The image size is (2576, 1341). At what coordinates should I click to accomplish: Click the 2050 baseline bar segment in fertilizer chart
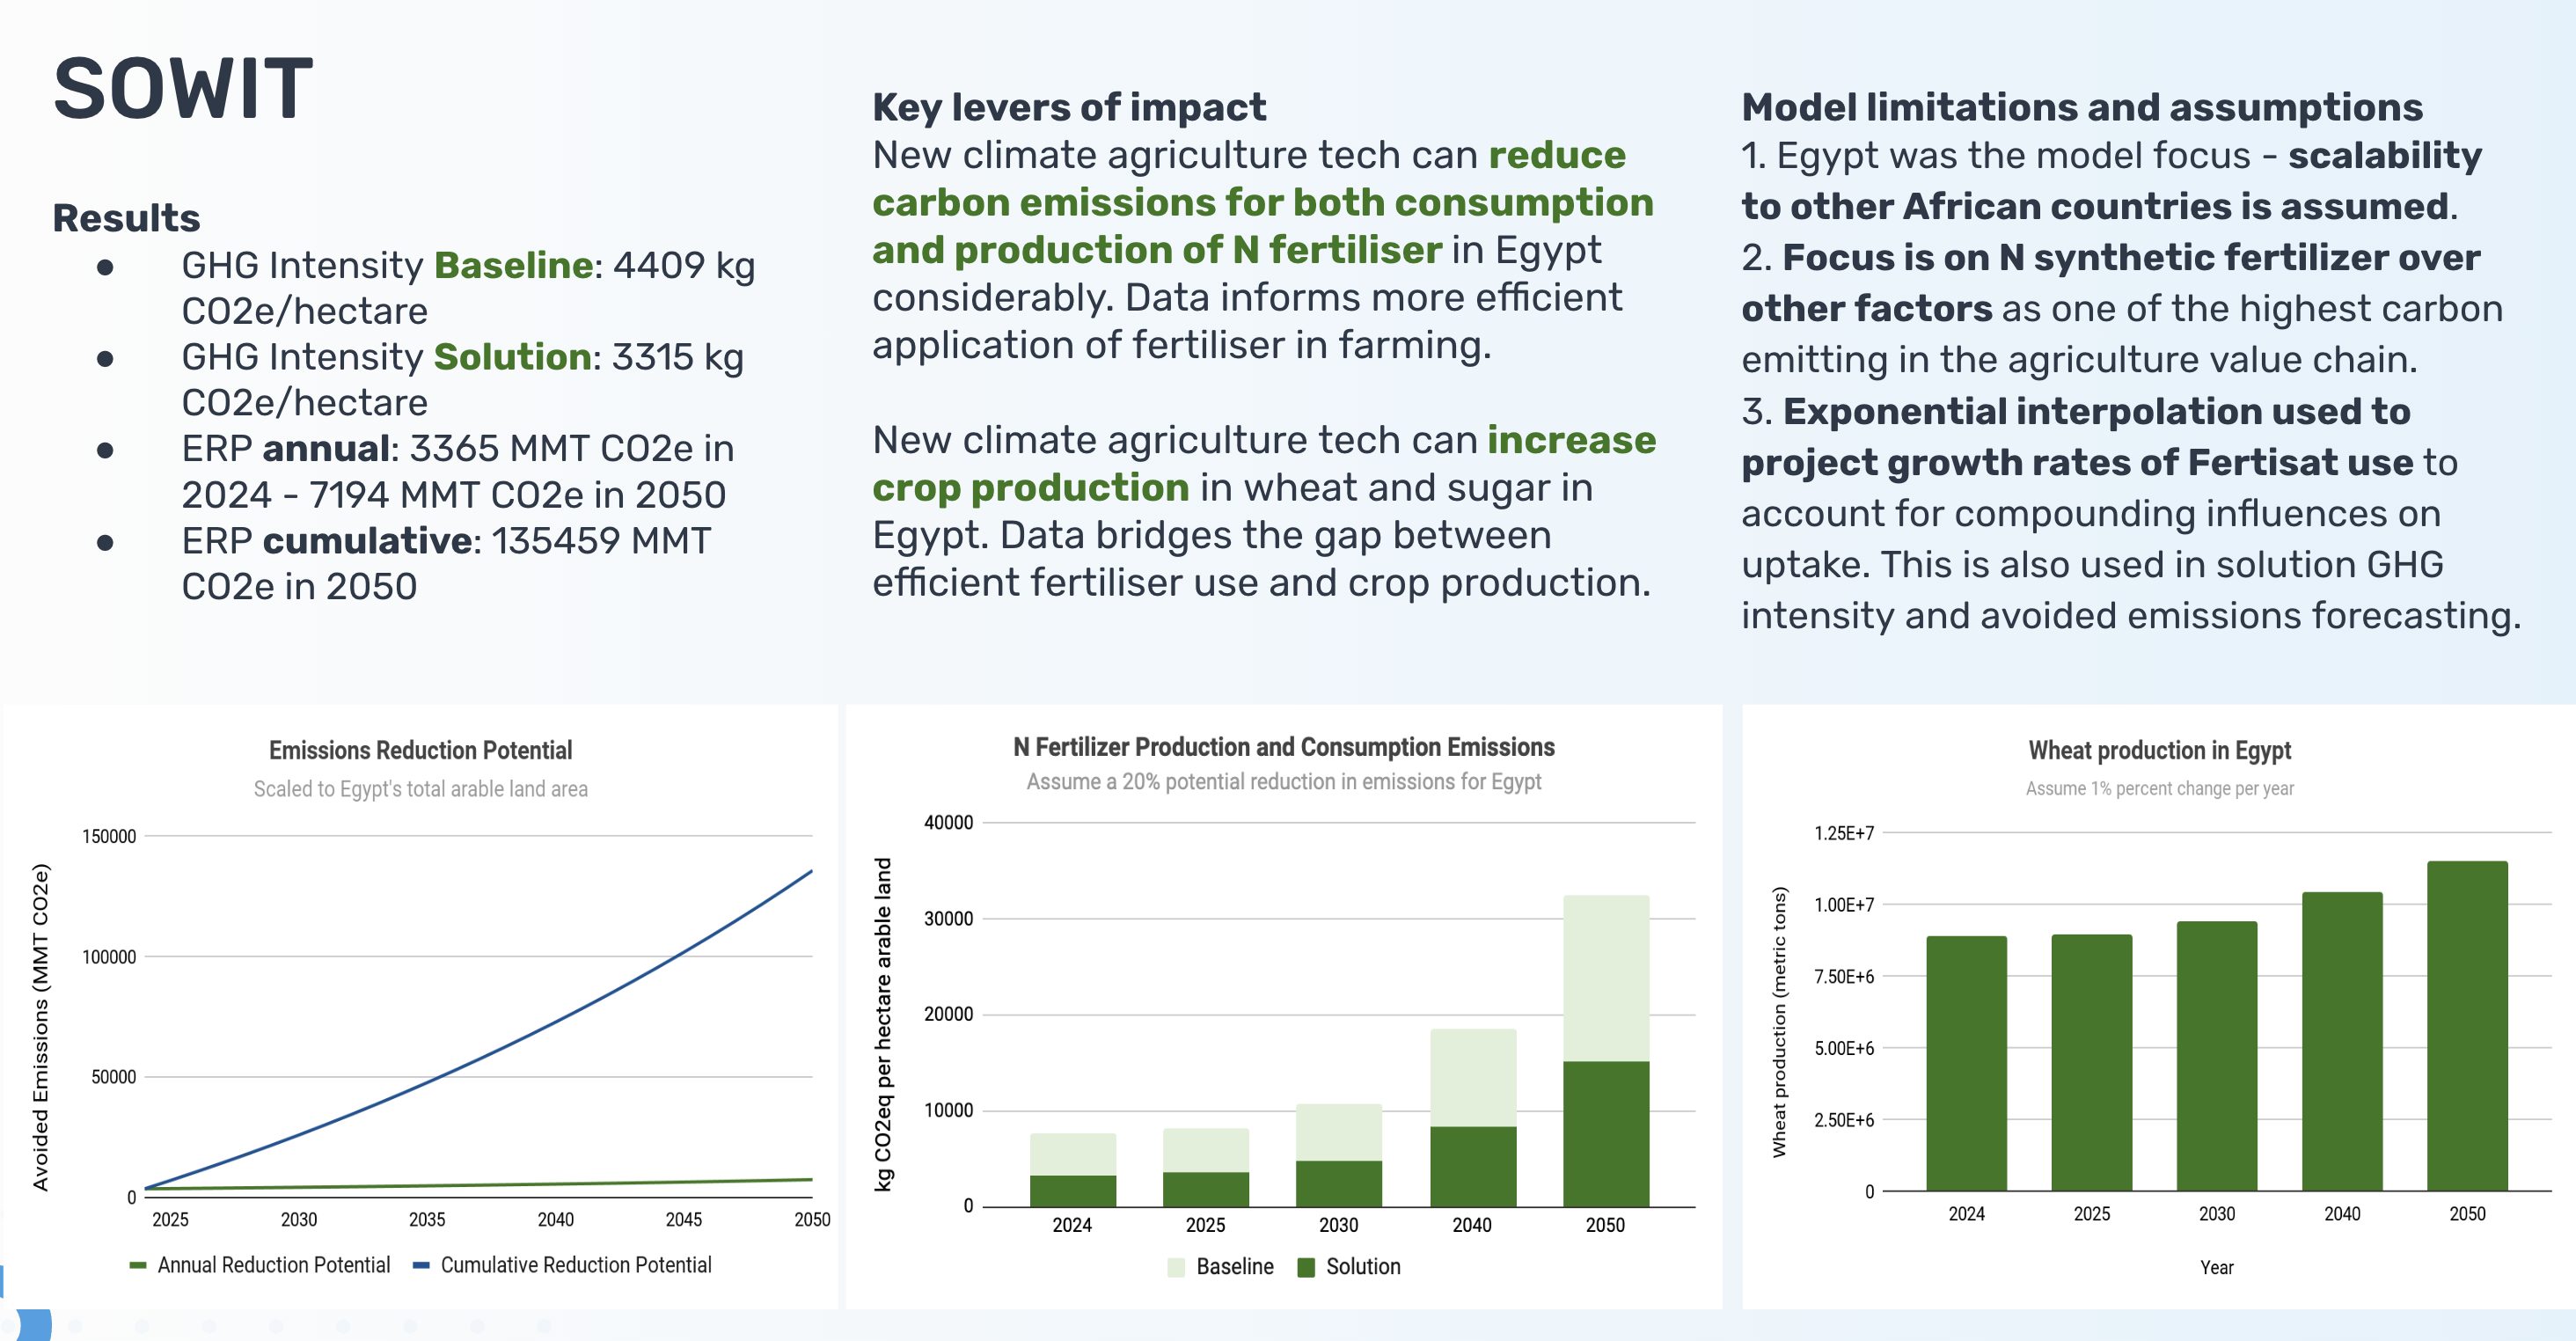point(1606,978)
